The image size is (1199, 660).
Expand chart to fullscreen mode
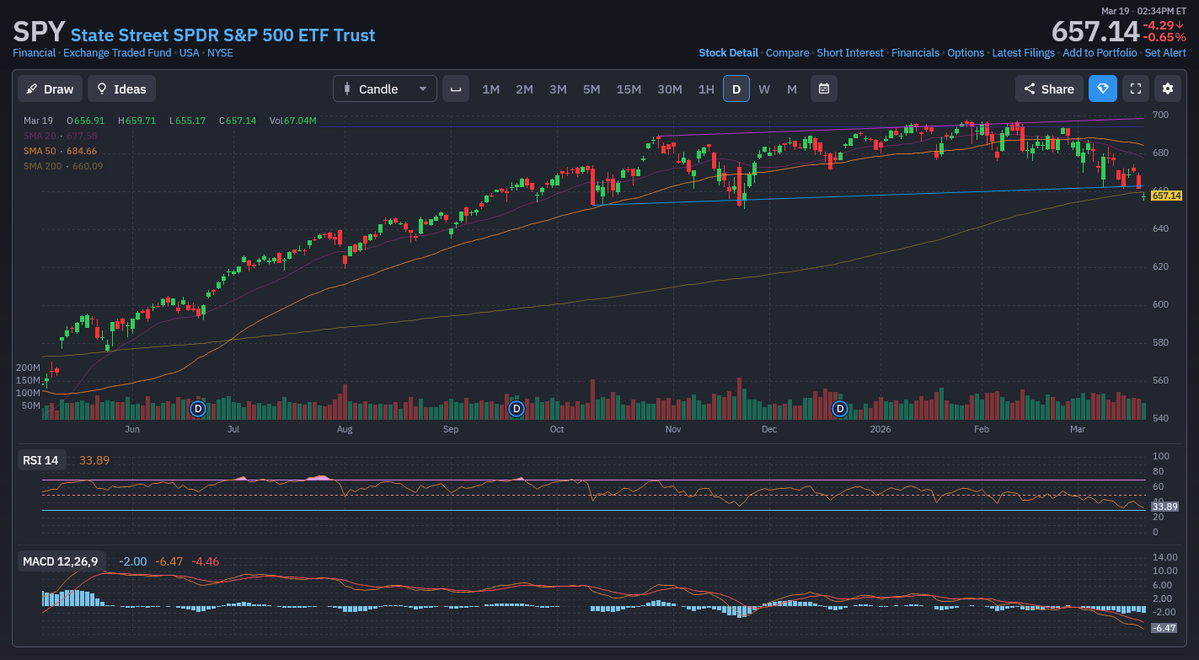click(x=1135, y=88)
